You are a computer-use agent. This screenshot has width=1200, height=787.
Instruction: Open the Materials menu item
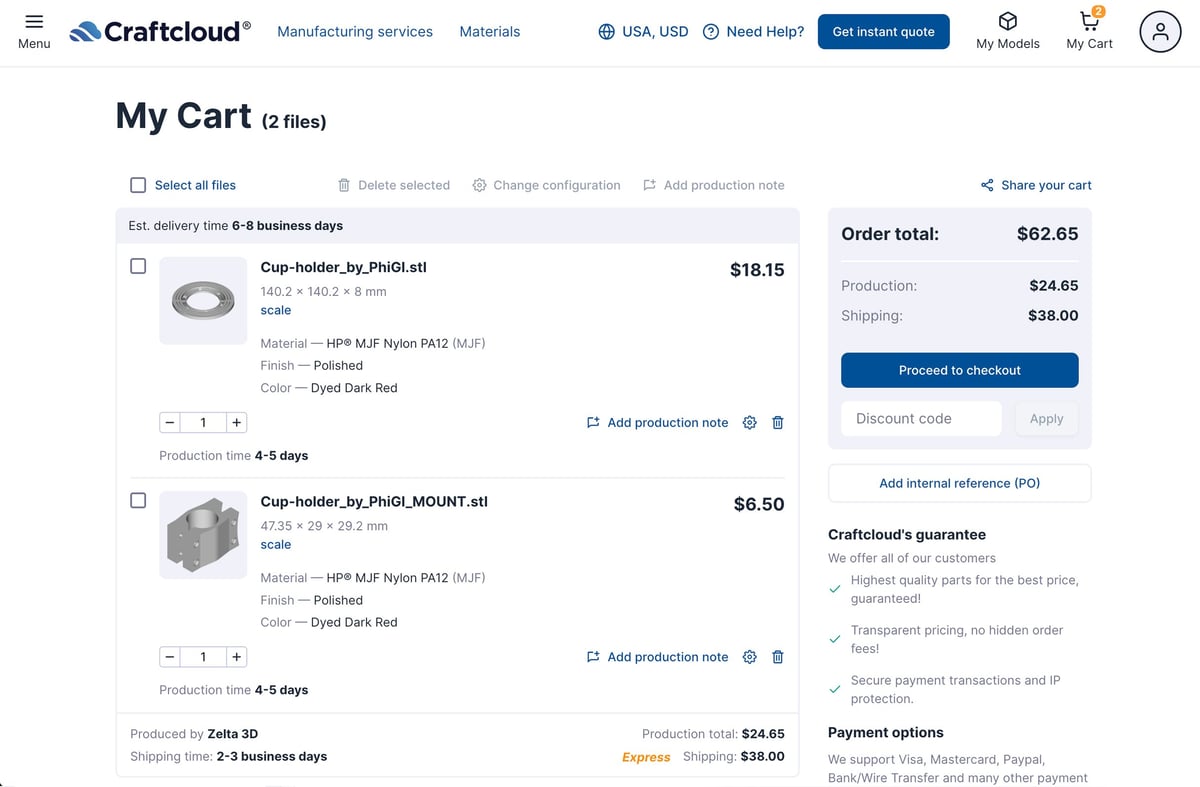click(490, 32)
